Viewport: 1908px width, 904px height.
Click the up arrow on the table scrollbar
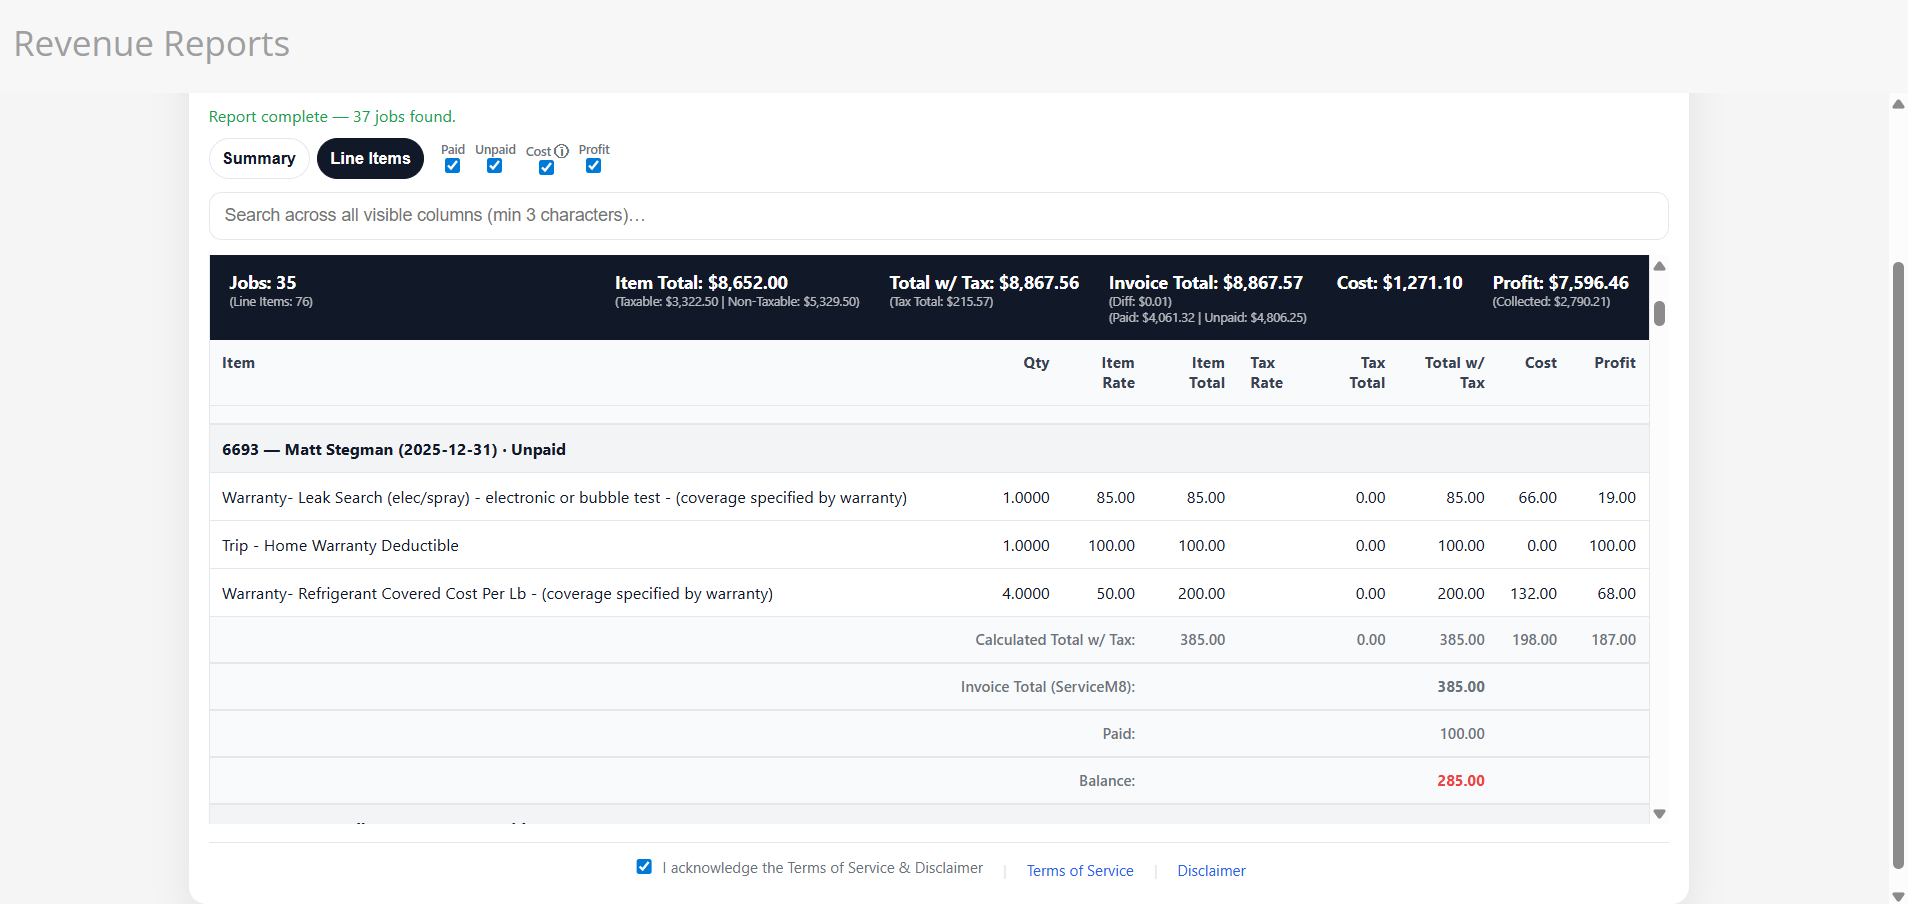[1659, 265]
